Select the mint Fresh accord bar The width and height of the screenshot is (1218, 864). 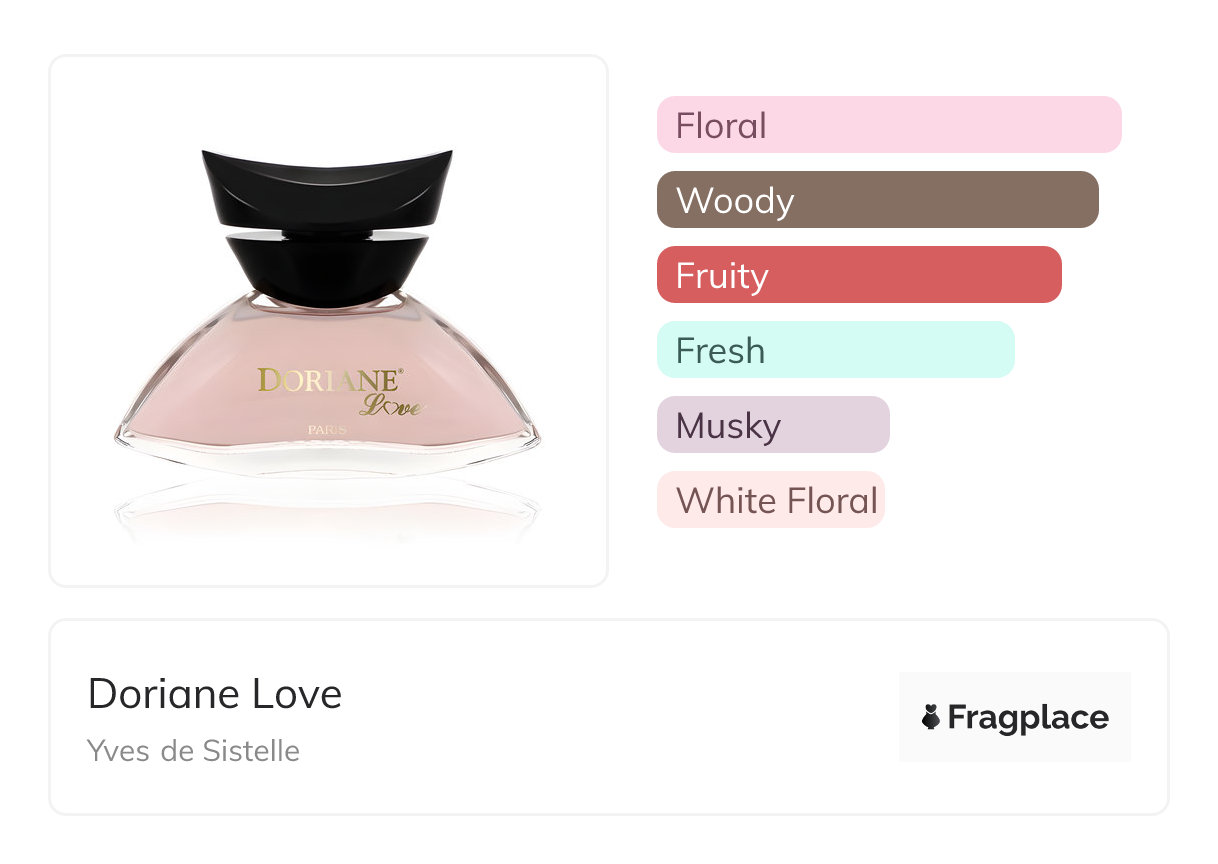[x=835, y=350]
